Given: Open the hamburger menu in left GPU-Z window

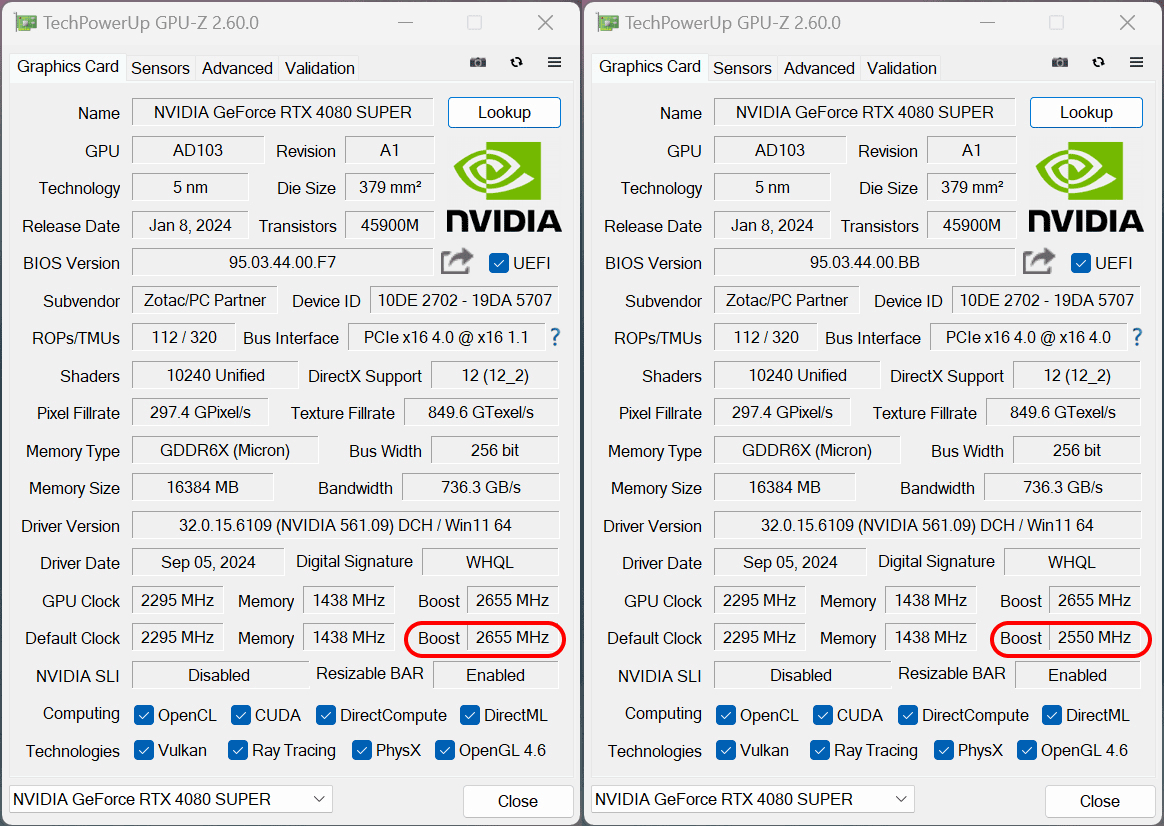Looking at the screenshot, I should click(554, 62).
